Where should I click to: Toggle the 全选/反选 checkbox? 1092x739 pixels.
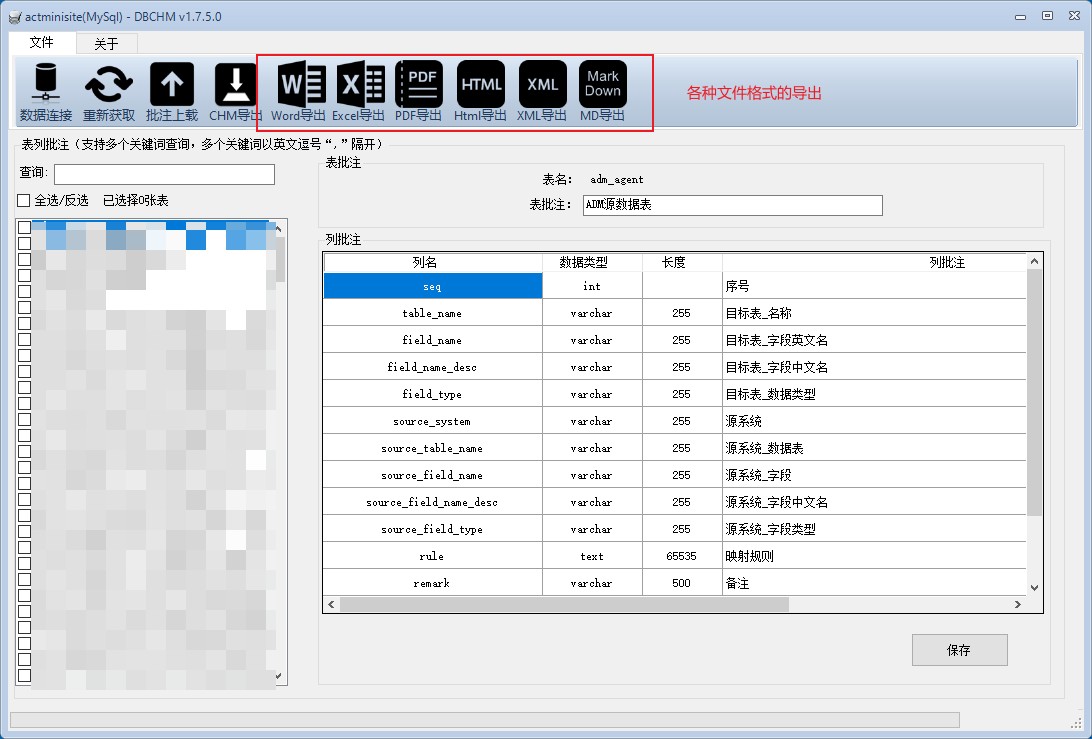24,201
